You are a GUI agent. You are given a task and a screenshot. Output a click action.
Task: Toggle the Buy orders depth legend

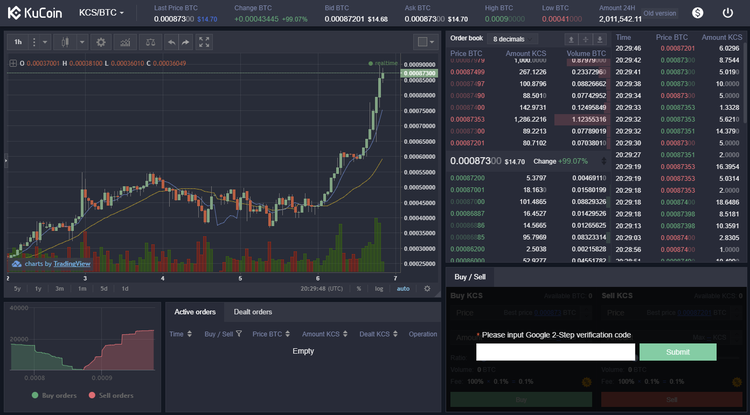54,395
